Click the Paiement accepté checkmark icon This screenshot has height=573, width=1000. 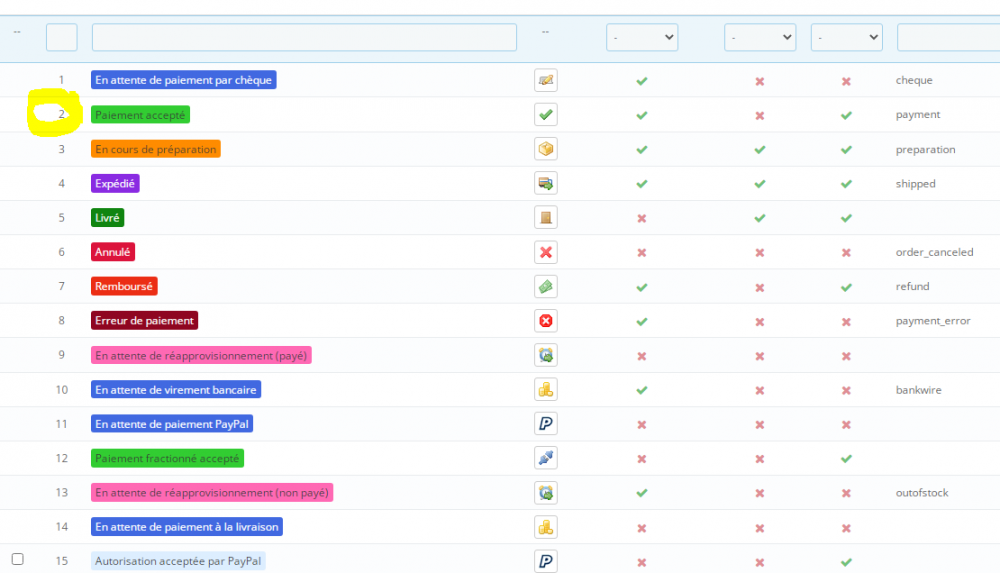click(x=546, y=115)
